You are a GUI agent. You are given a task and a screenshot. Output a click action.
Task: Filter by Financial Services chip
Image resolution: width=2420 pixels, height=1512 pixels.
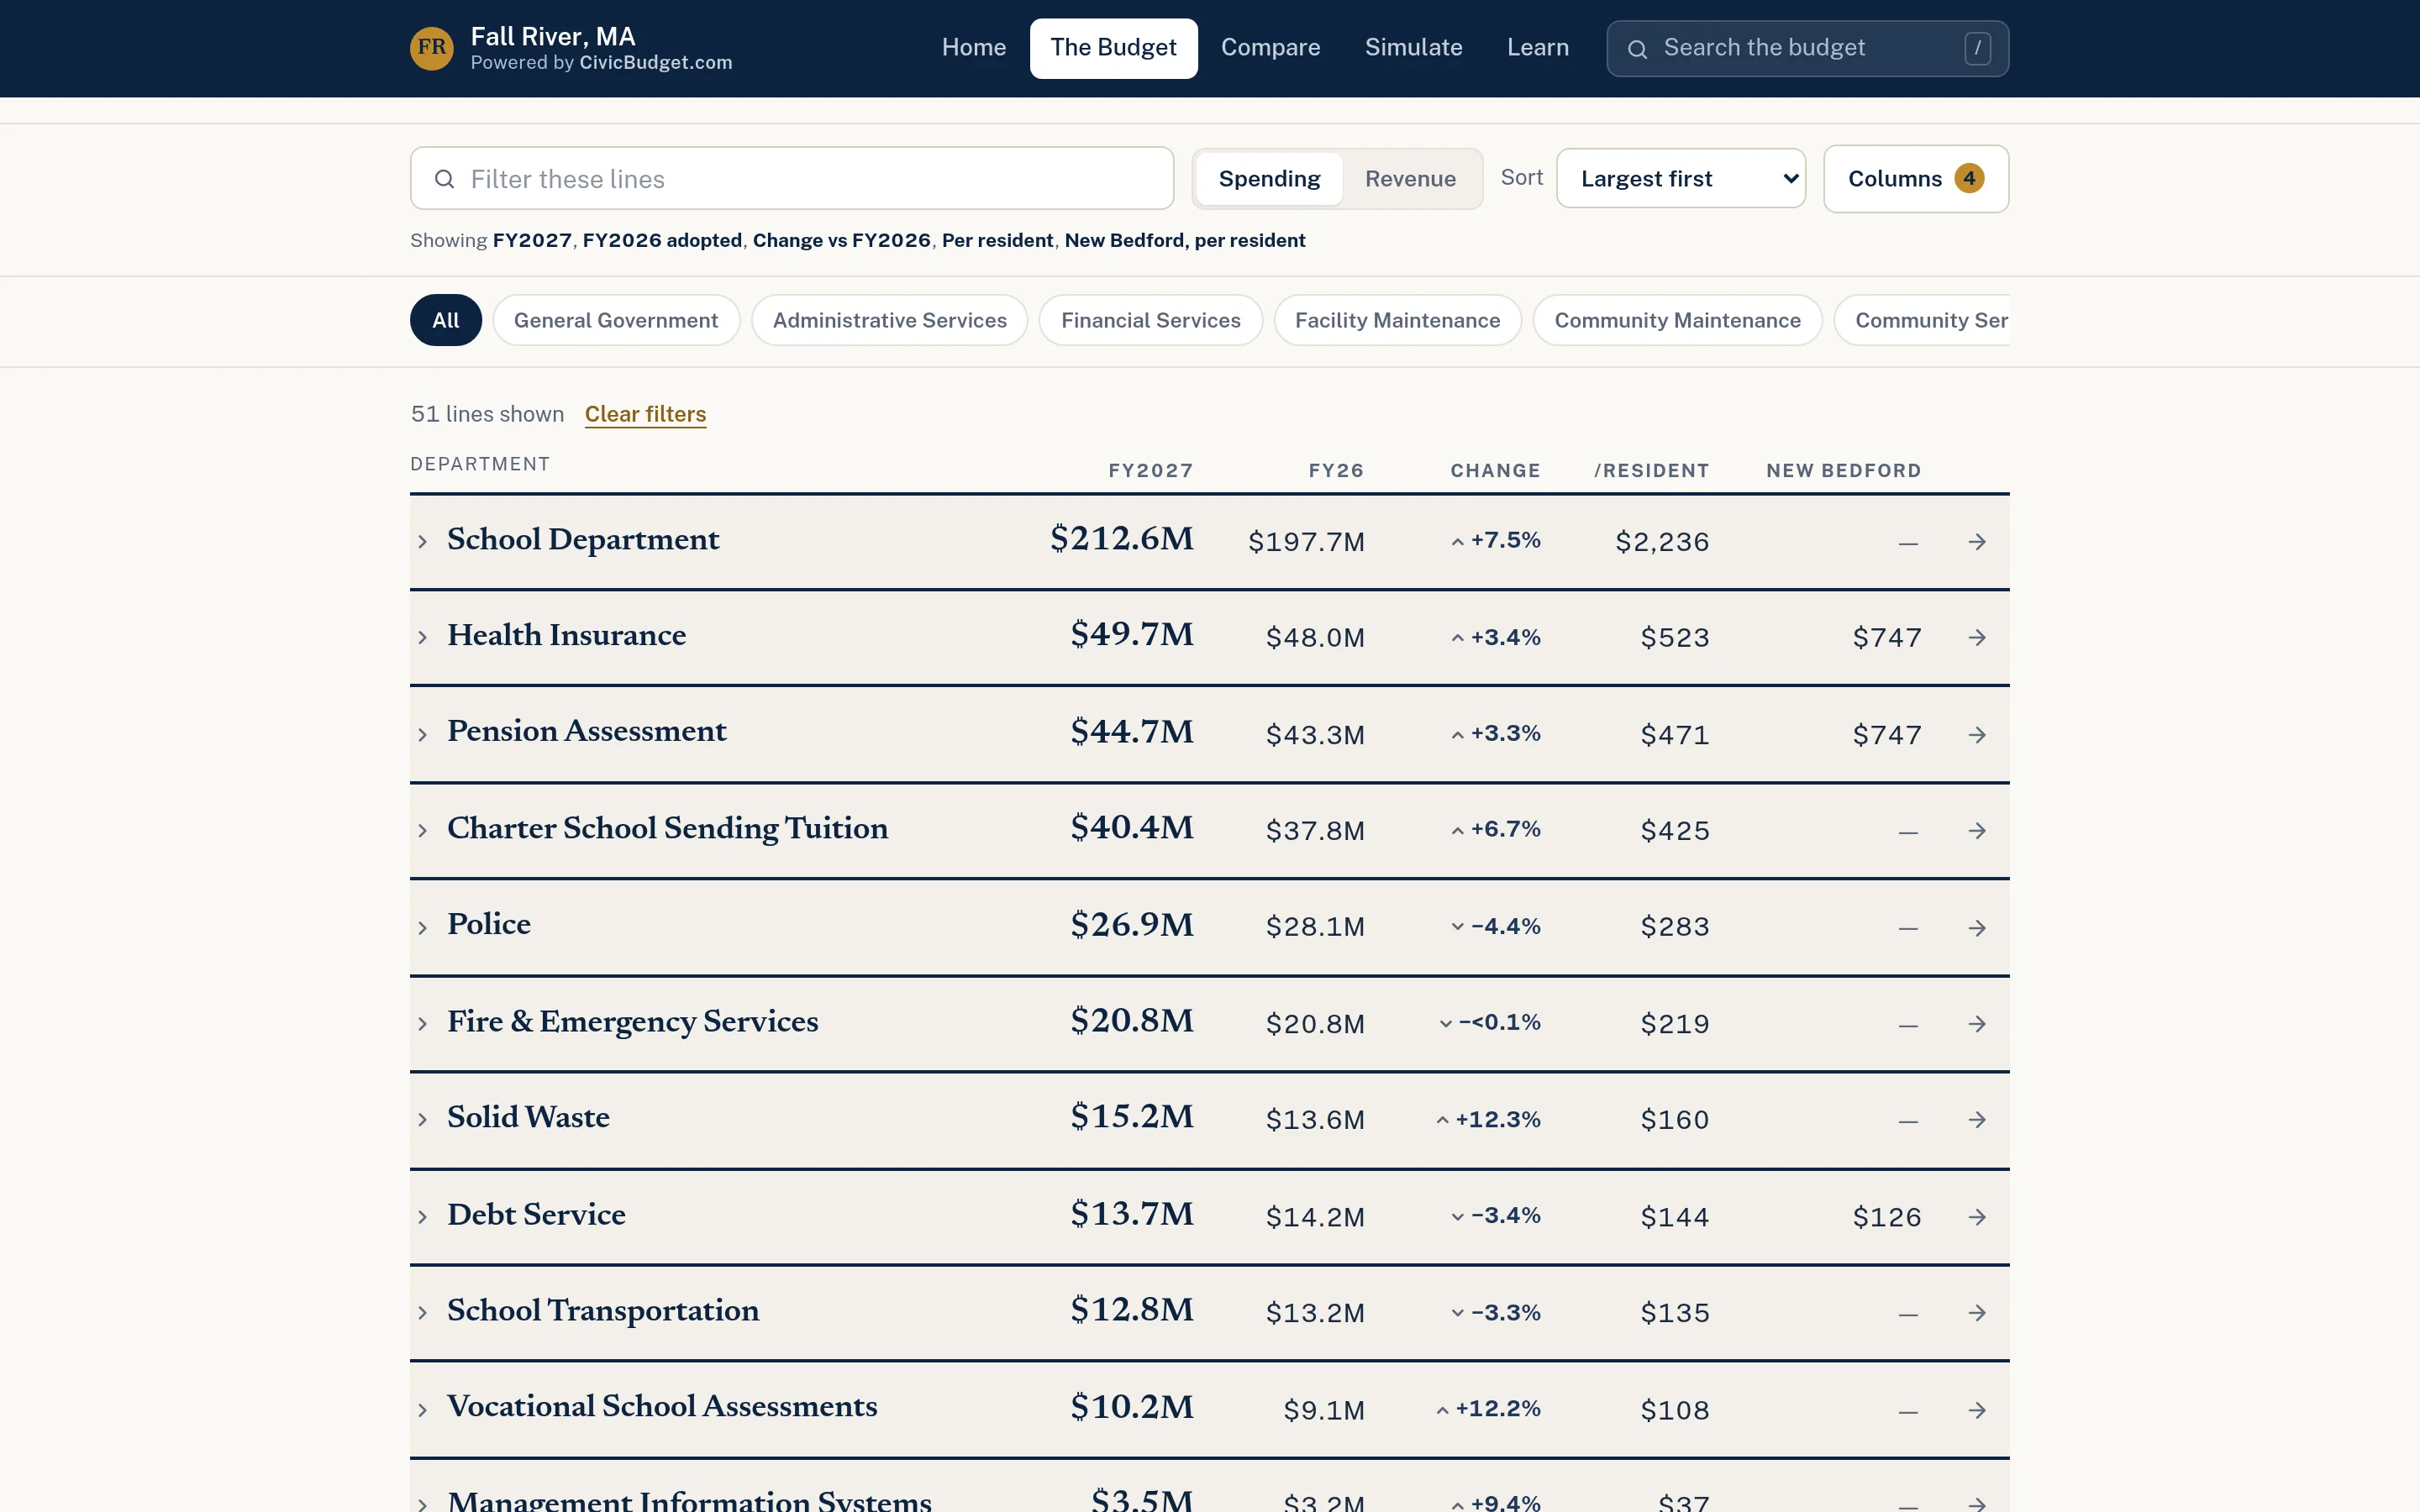coord(1151,320)
